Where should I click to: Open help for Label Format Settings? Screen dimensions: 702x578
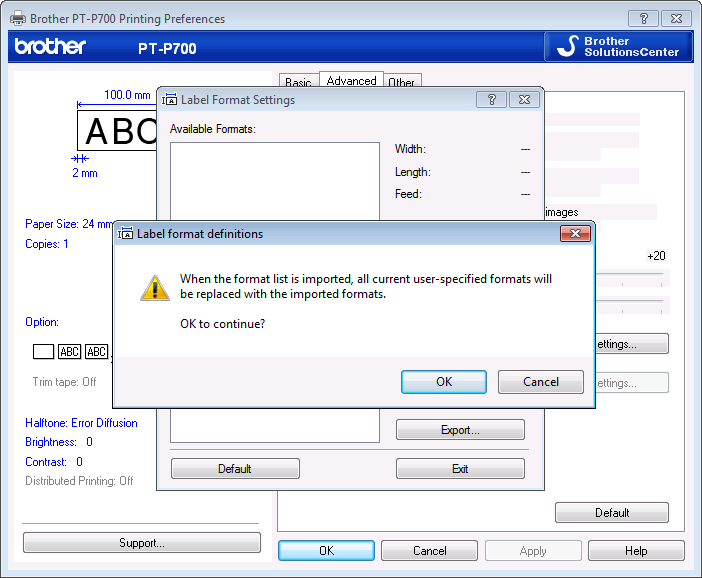click(491, 99)
